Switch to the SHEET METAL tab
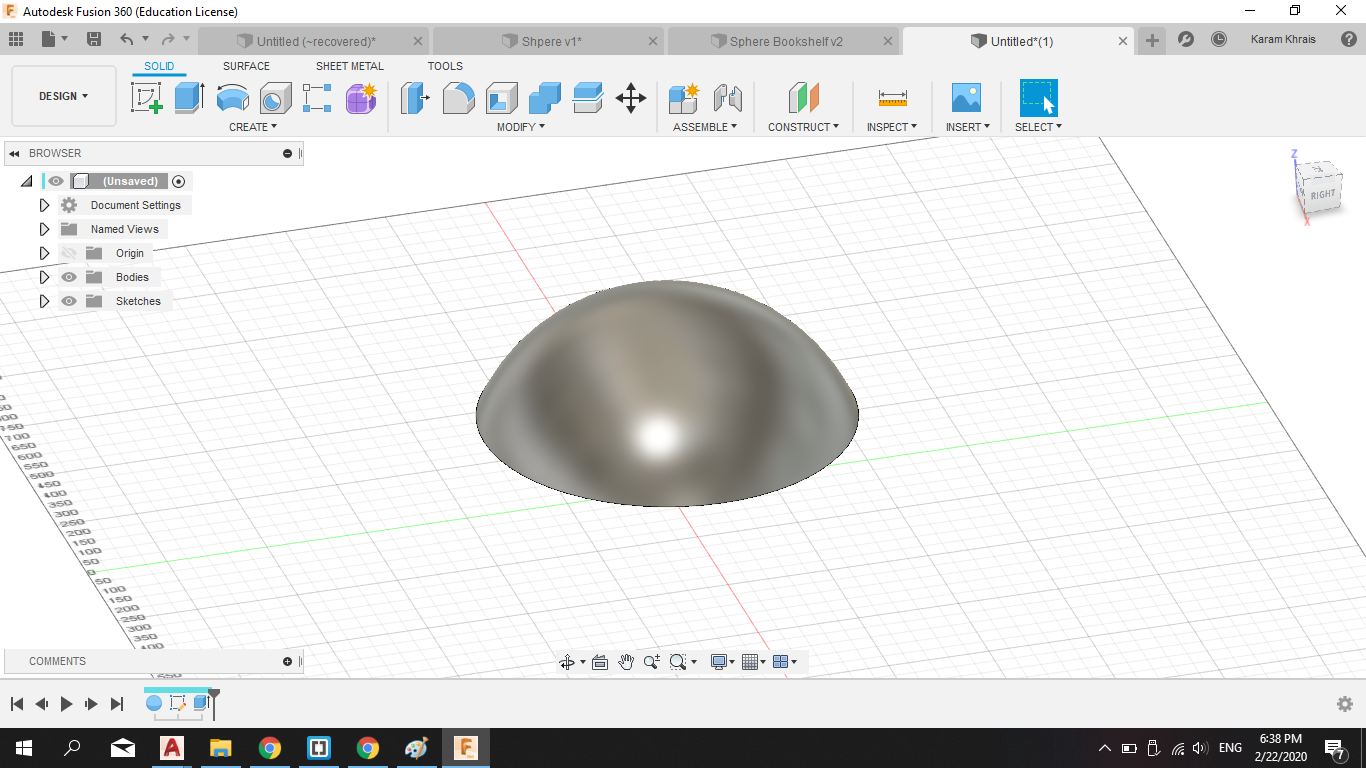Screen dimensions: 1366x768 pyautogui.click(x=350, y=66)
